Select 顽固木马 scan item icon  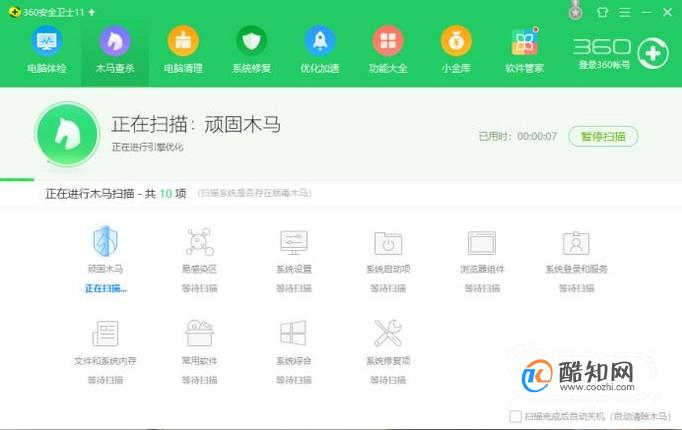[x=105, y=240]
